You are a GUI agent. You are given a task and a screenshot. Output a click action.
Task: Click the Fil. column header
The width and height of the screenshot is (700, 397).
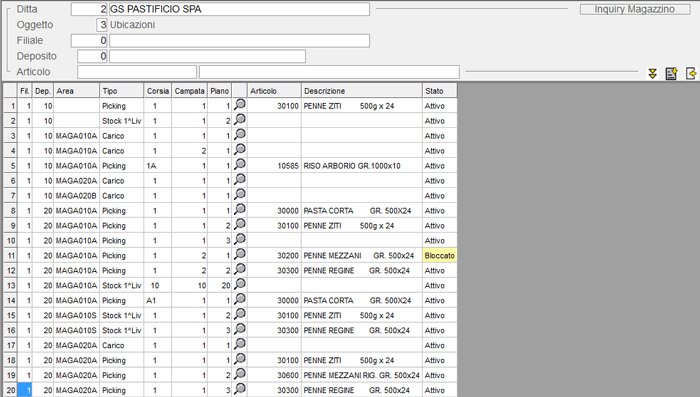[x=25, y=91]
